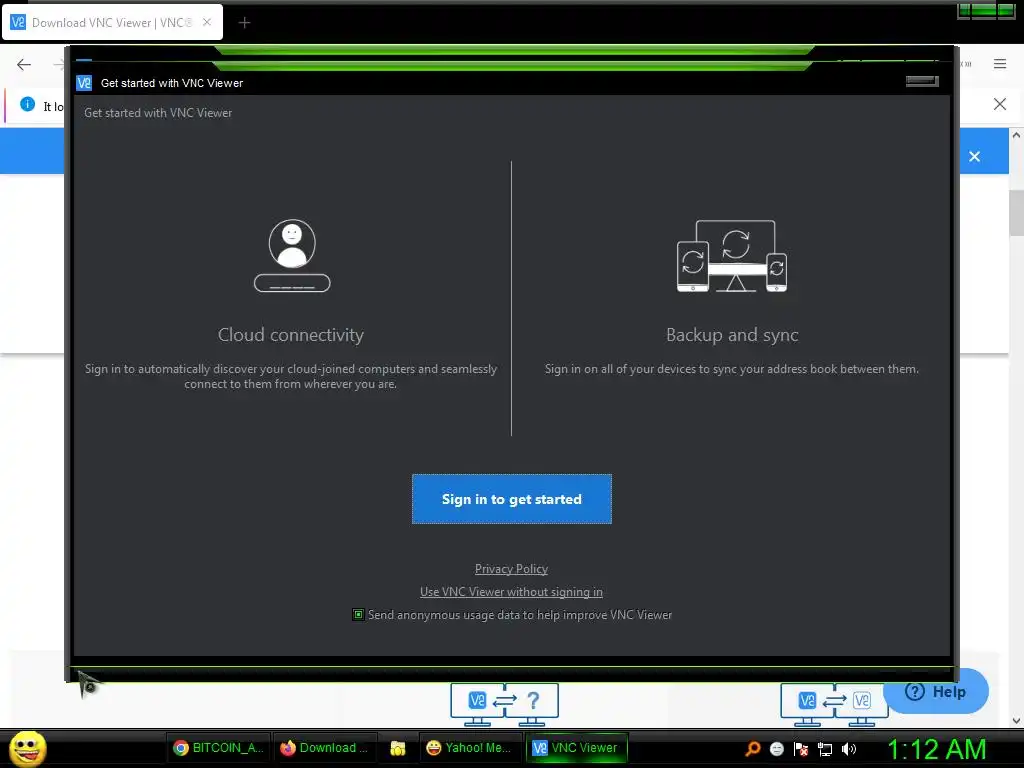Open the file folder taskbar icon

[398, 748]
